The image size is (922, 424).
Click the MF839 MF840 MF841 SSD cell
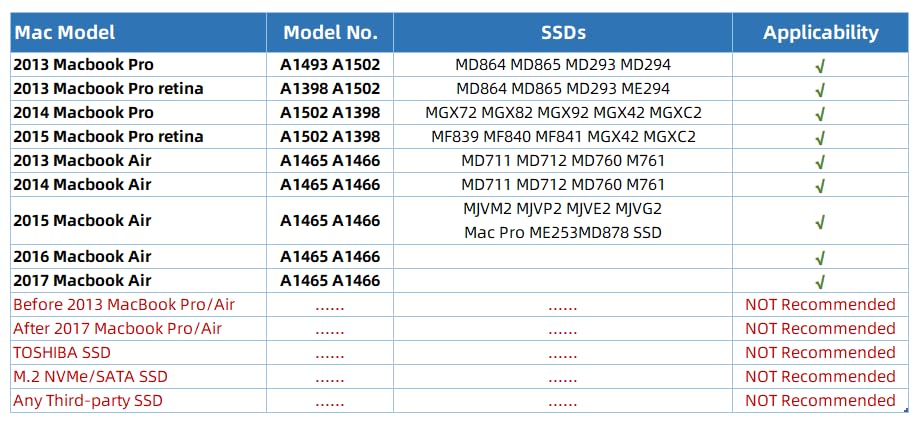tap(563, 137)
